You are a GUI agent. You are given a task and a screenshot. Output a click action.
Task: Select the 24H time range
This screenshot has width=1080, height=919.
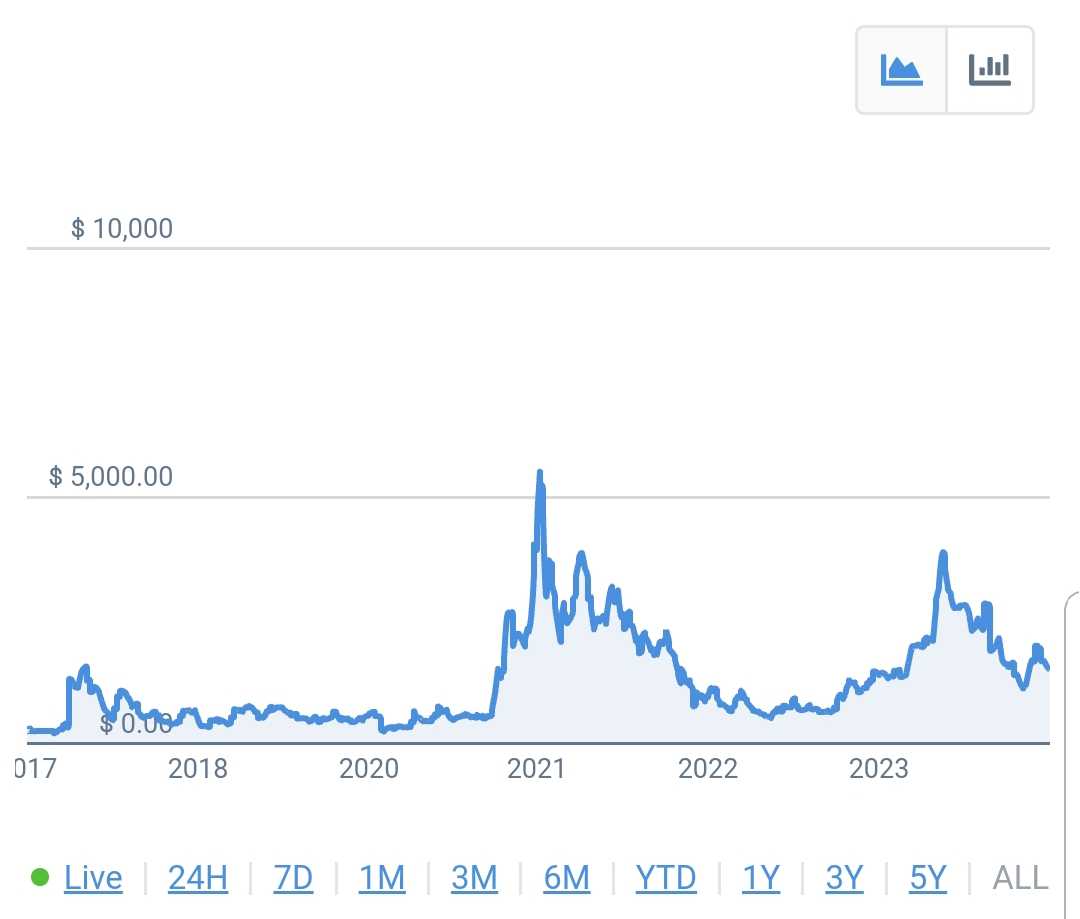[x=198, y=878]
